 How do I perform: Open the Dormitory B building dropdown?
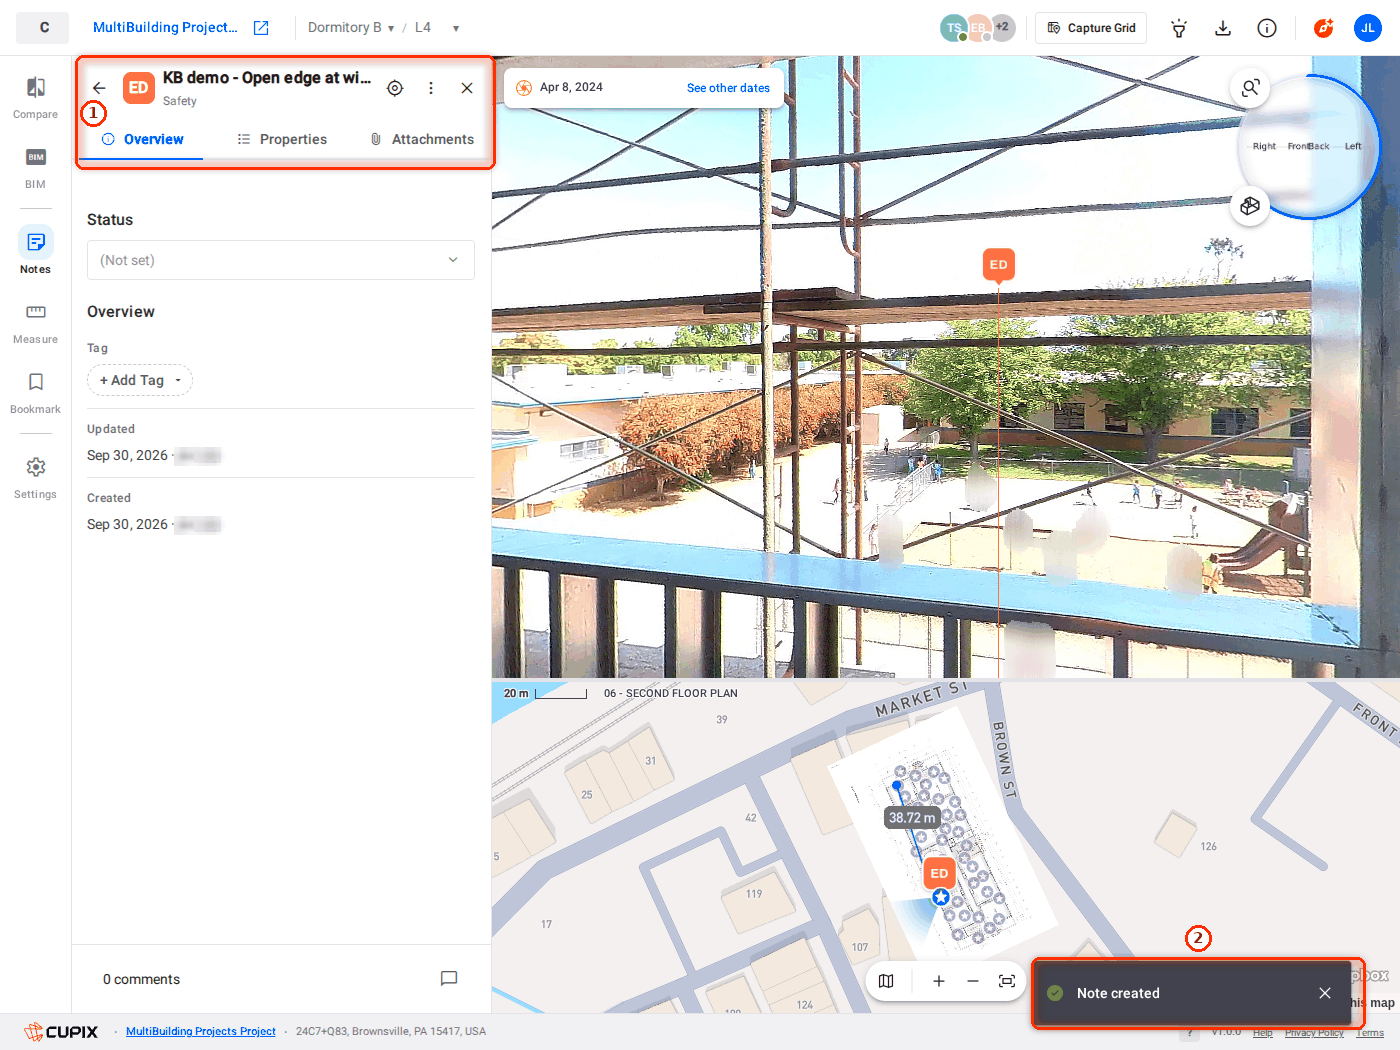tap(351, 28)
